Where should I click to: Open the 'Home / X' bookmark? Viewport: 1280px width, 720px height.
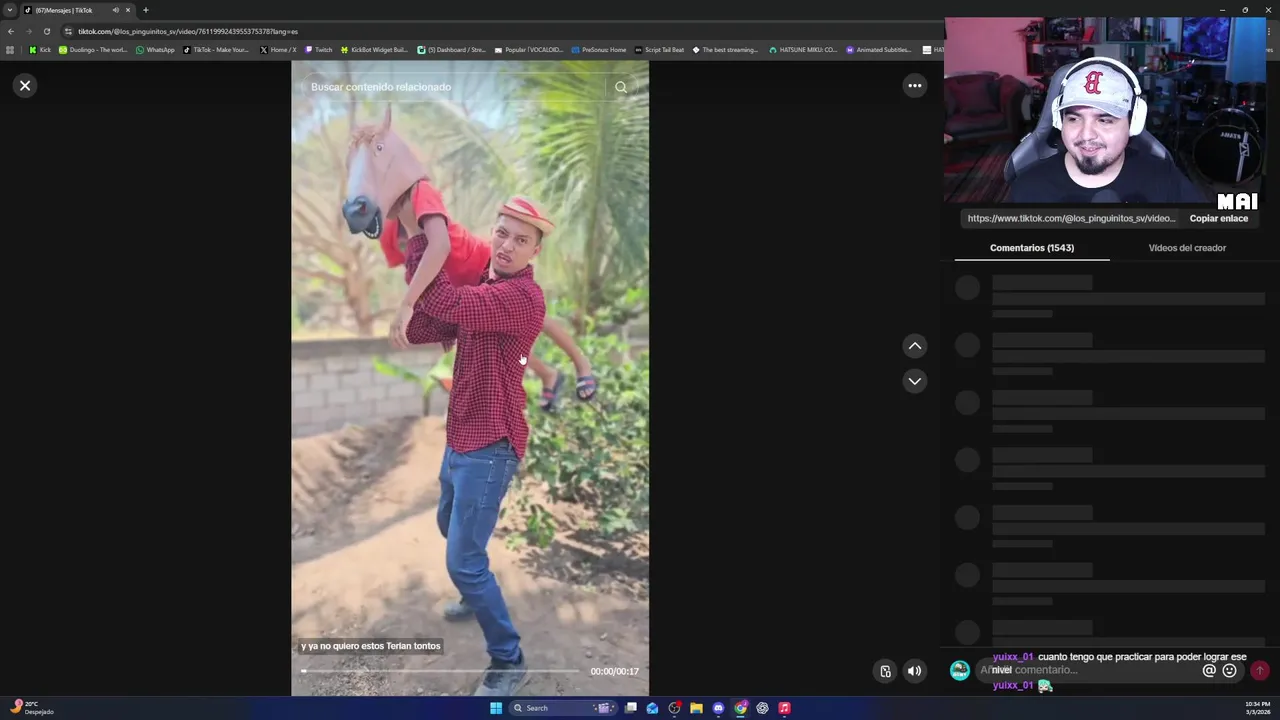coord(278,49)
